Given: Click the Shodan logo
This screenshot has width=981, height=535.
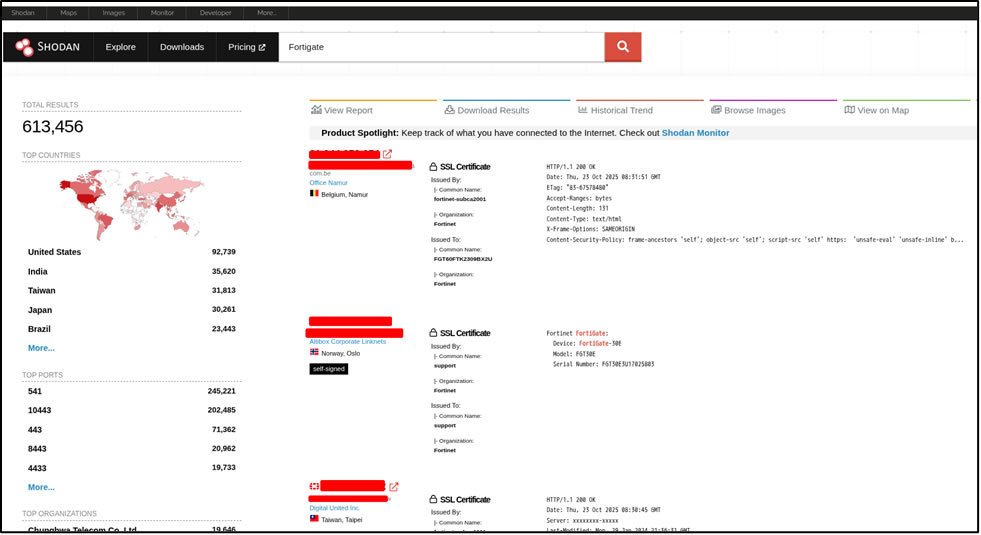Looking at the screenshot, I should [x=48, y=47].
